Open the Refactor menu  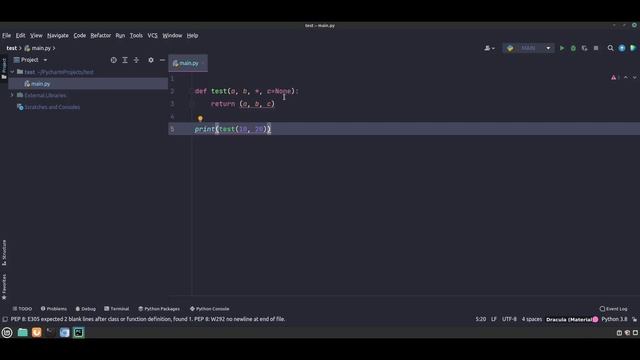[101, 36]
